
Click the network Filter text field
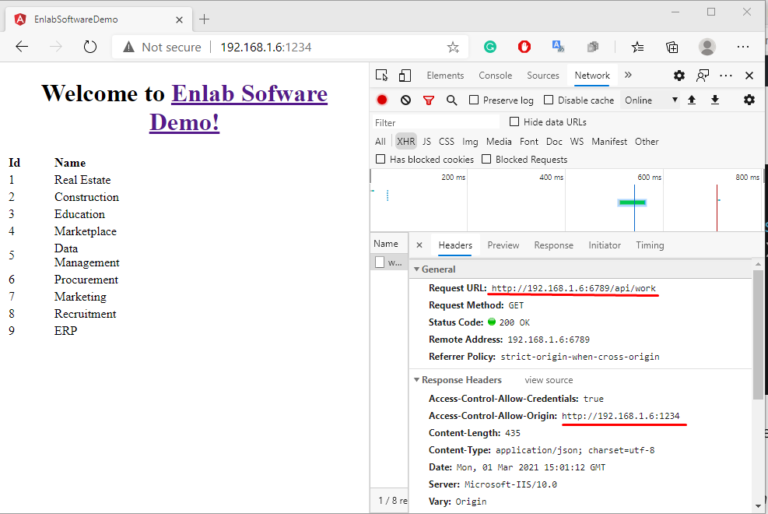pos(435,122)
